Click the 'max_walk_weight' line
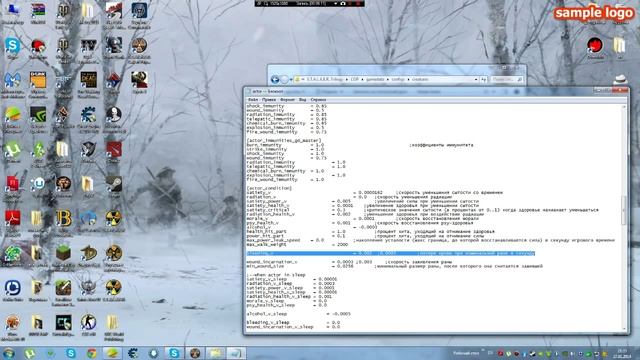Viewport: 640px width, 360px height. pos(297,244)
